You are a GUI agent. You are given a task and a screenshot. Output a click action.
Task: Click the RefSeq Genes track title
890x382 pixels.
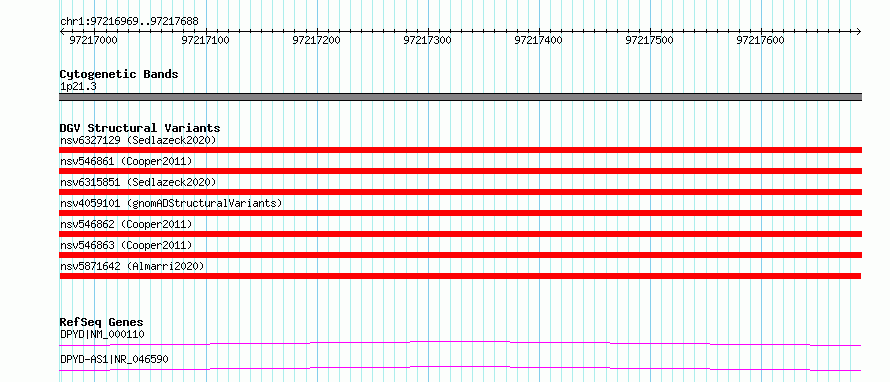(101, 323)
